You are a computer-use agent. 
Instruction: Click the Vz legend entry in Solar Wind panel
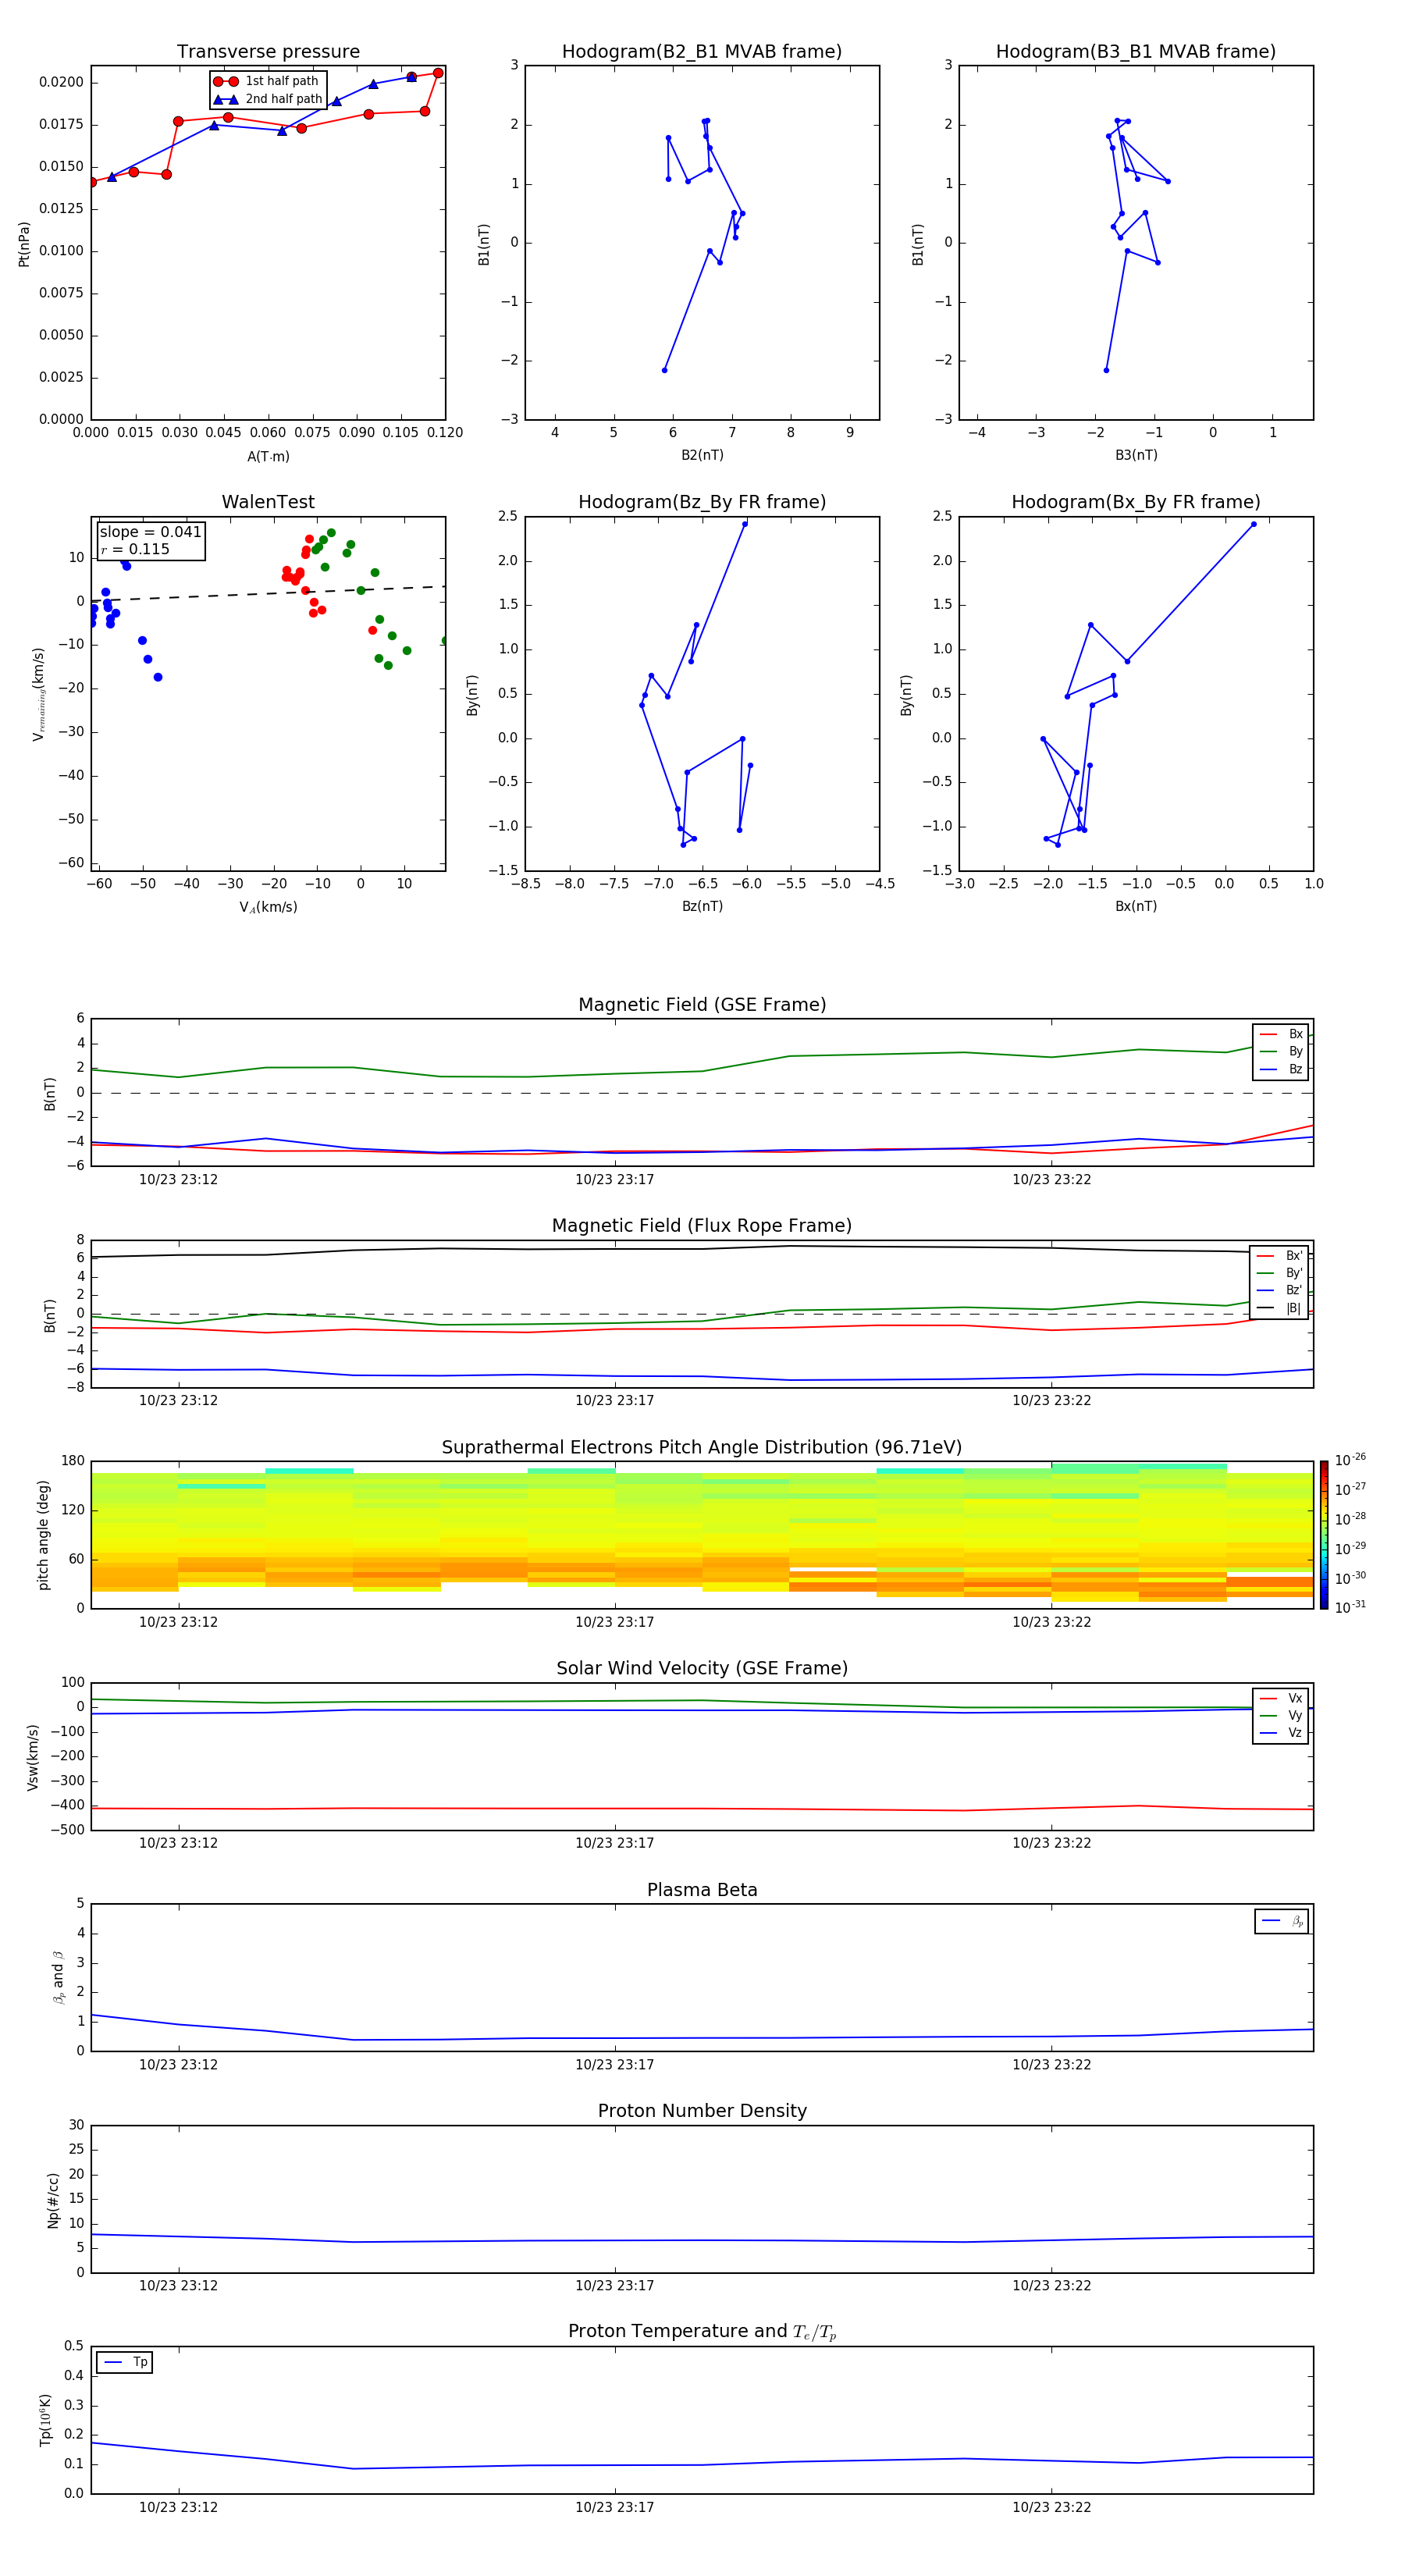click(x=1281, y=1732)
